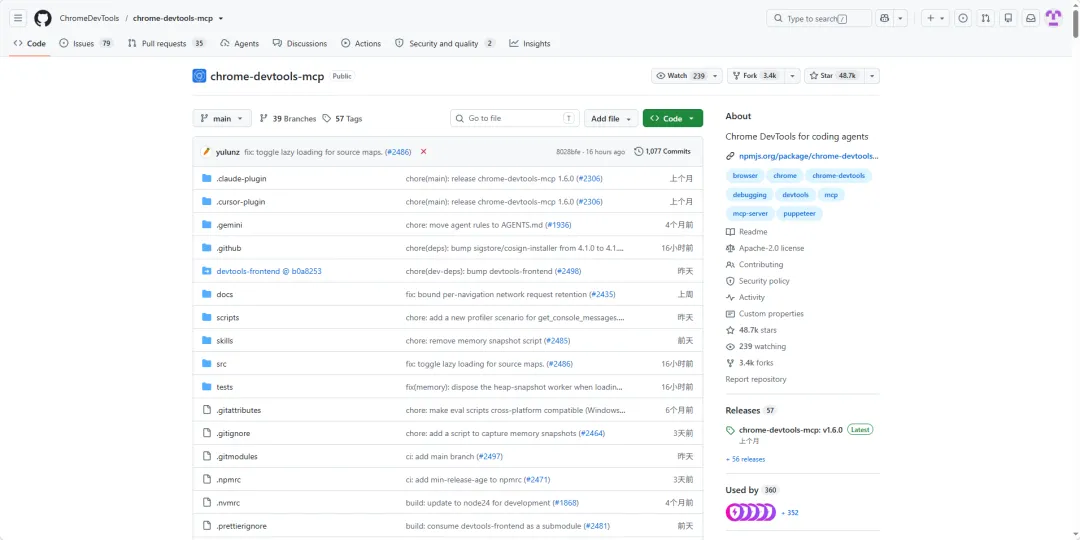View Security policy
This screenshot has width=1080, height=540.
pyautogui.click(x=758, y=281)
